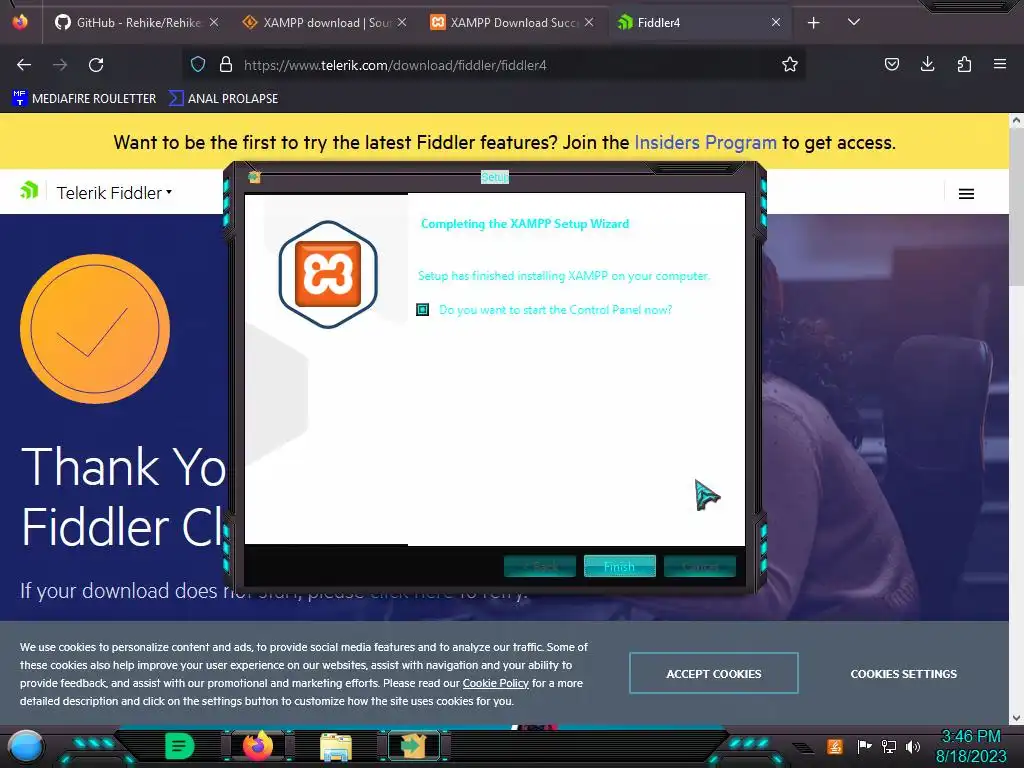This screenshot has width=1024, height=768.
Task: Open the tracking protection shield icon
Action: tap(198, 64)
